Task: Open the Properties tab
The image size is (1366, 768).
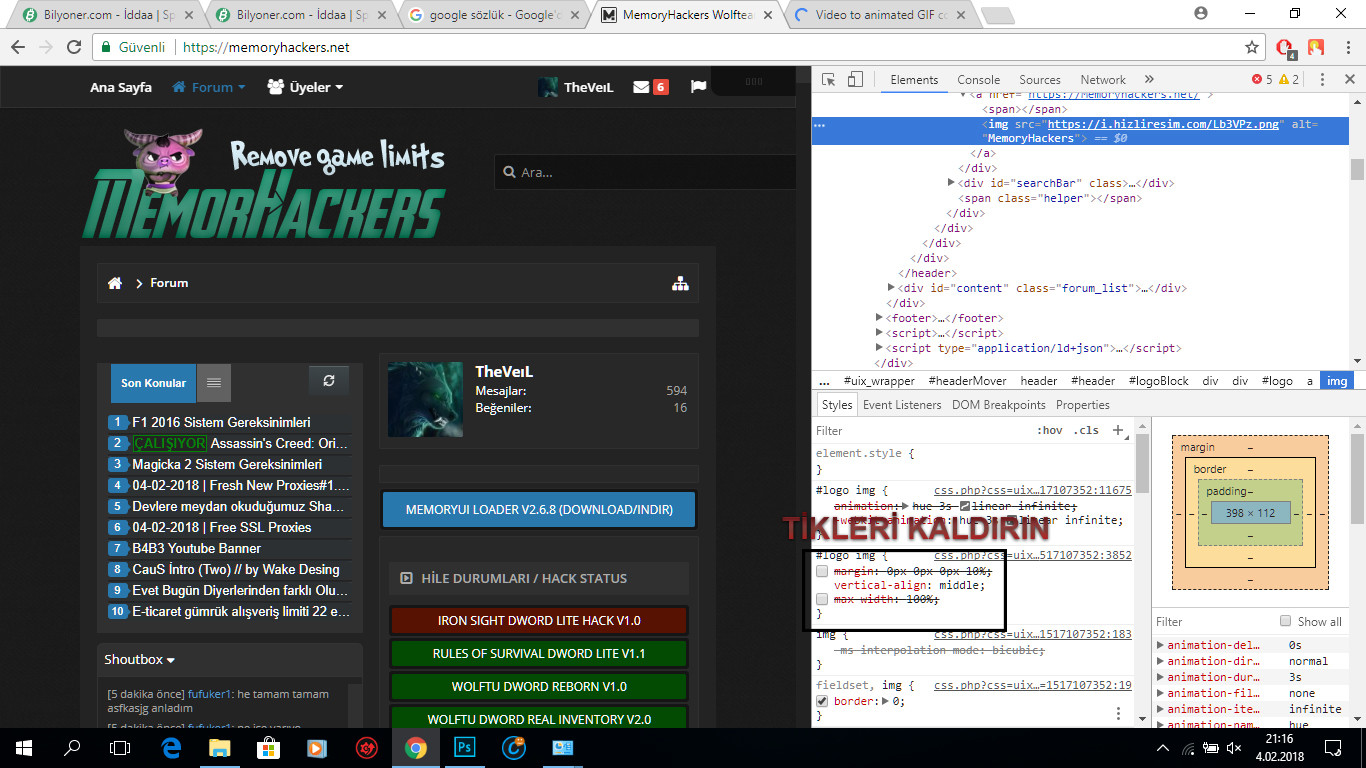Action: pyautogui.click(x=1083, y=405)
